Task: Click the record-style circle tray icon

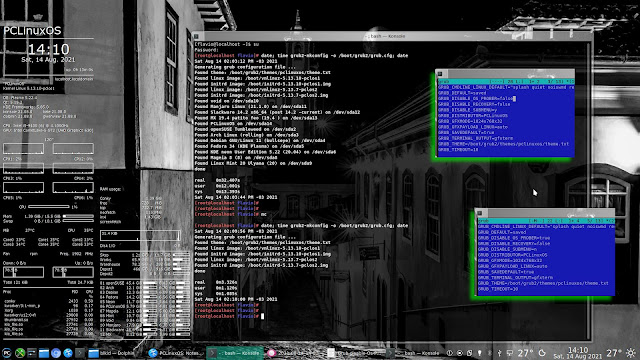Action: point(460,353)
